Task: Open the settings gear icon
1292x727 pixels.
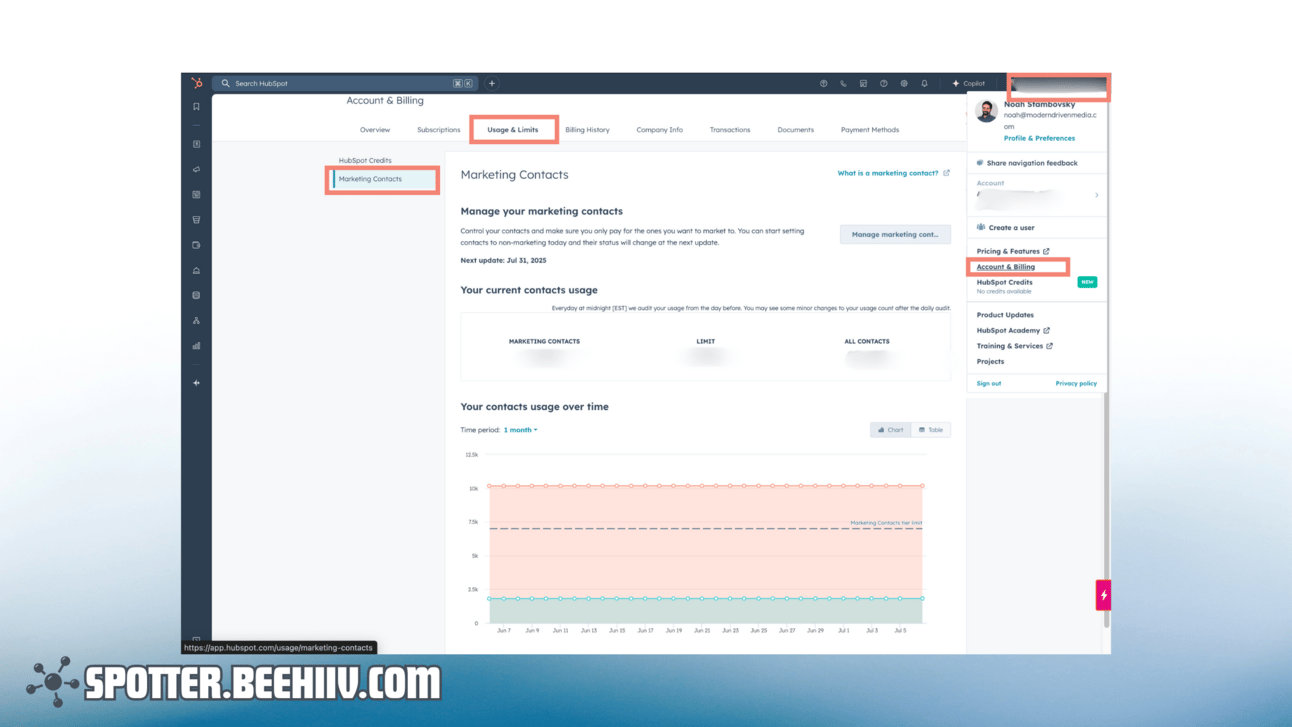Action: [x=904, y=83]
